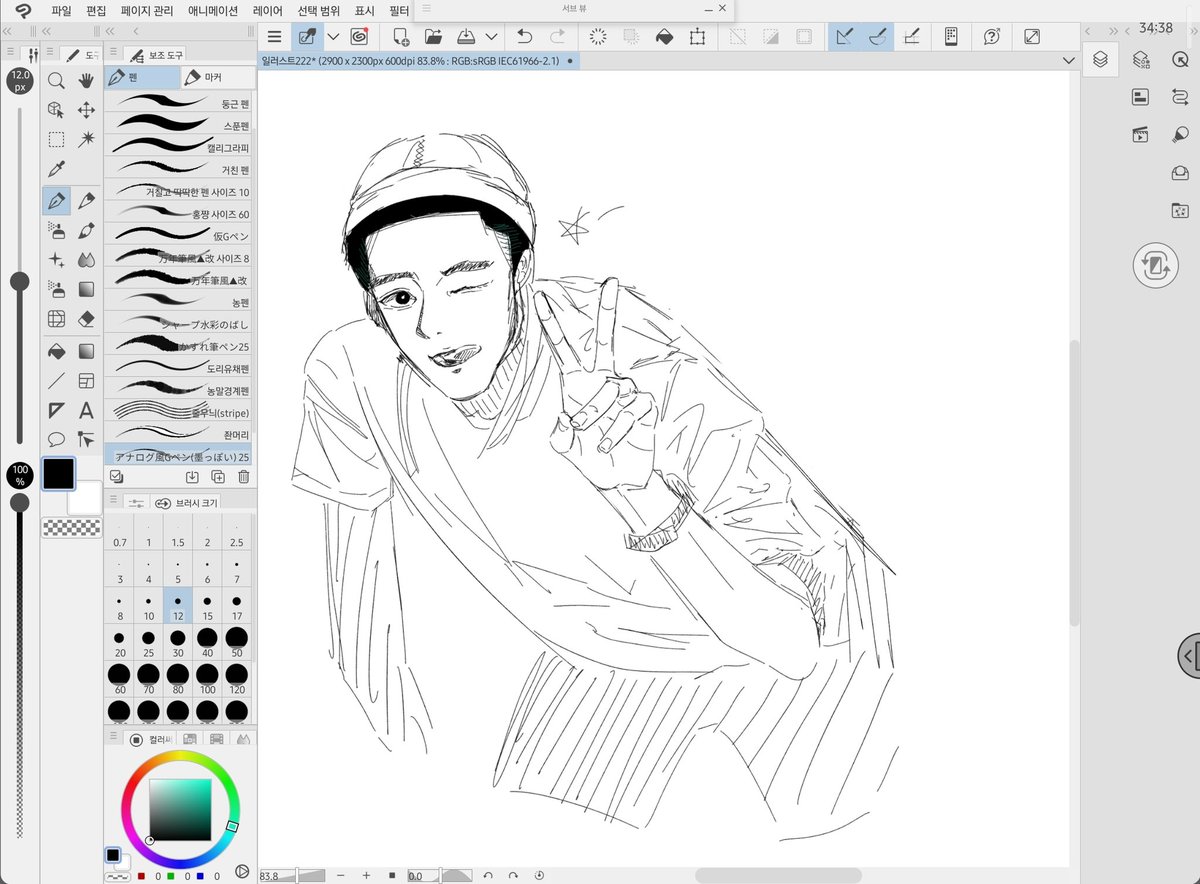This screenshot has width=1200, height=884.
Task: Open the 파일 menu
Action: pos(61,10)
